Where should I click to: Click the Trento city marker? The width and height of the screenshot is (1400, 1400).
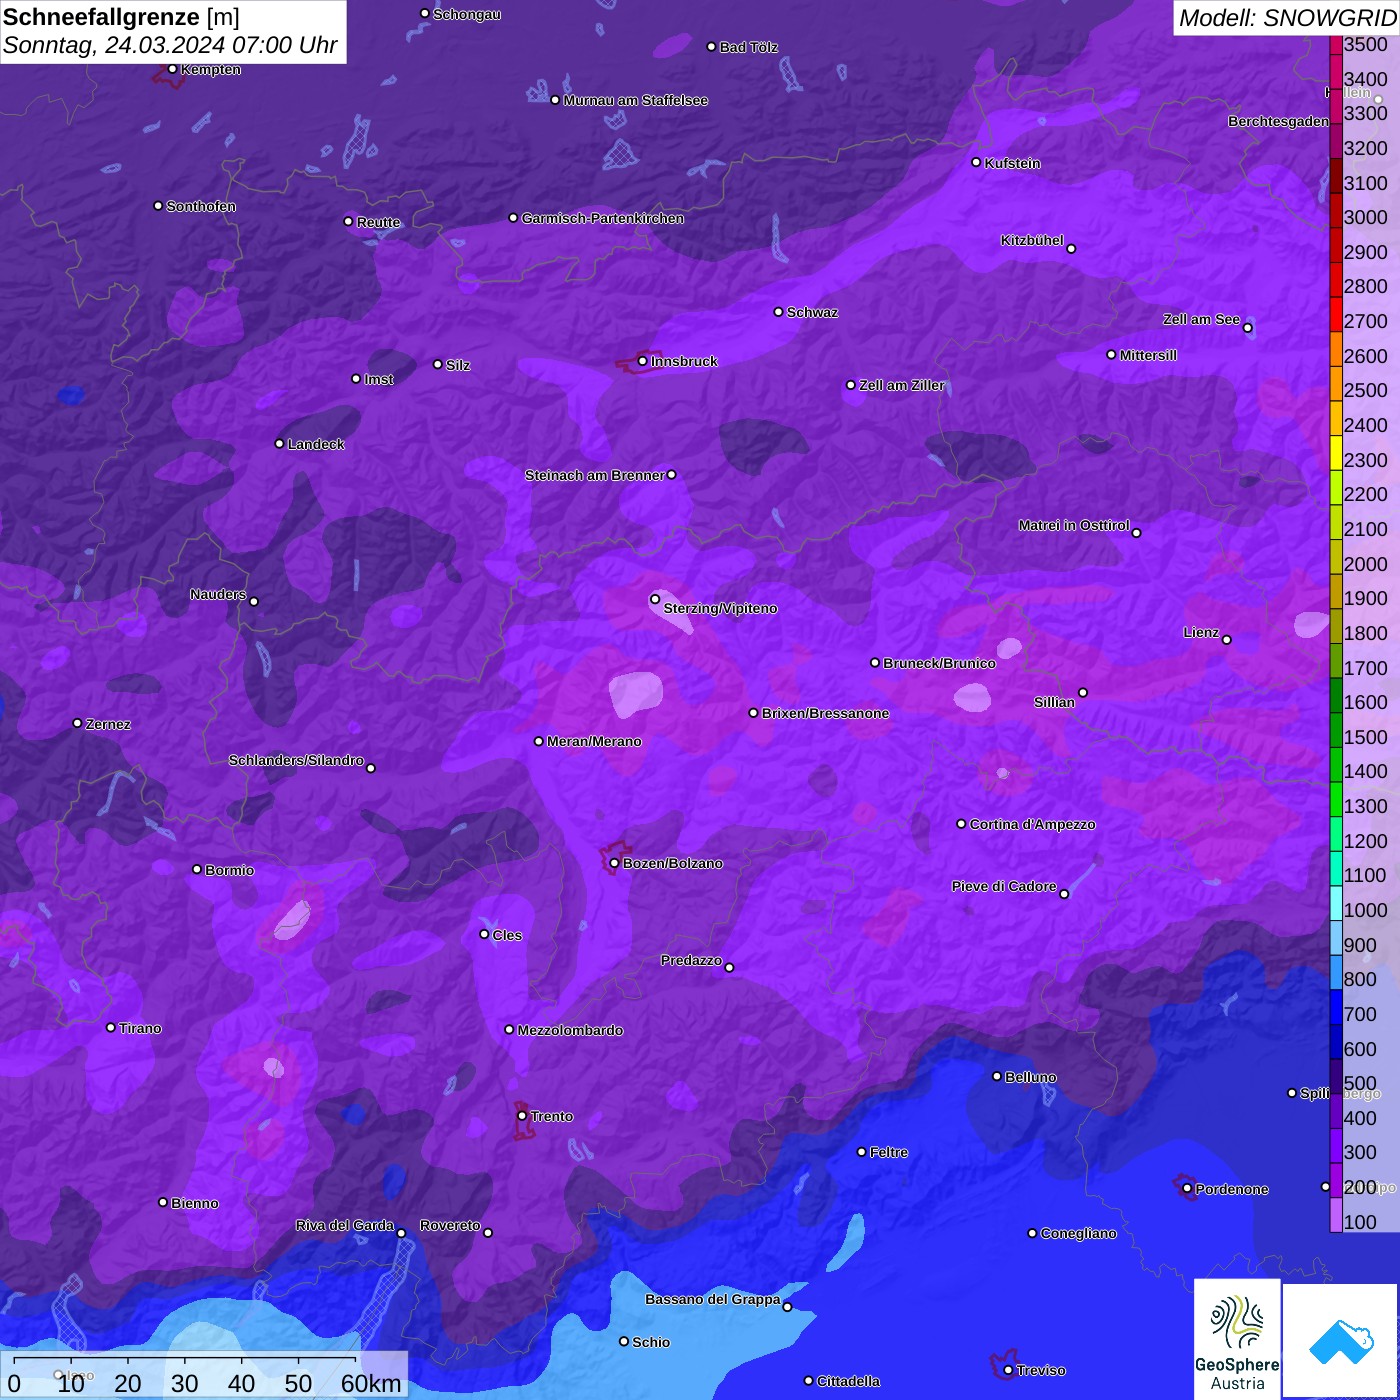(522, 1116)
